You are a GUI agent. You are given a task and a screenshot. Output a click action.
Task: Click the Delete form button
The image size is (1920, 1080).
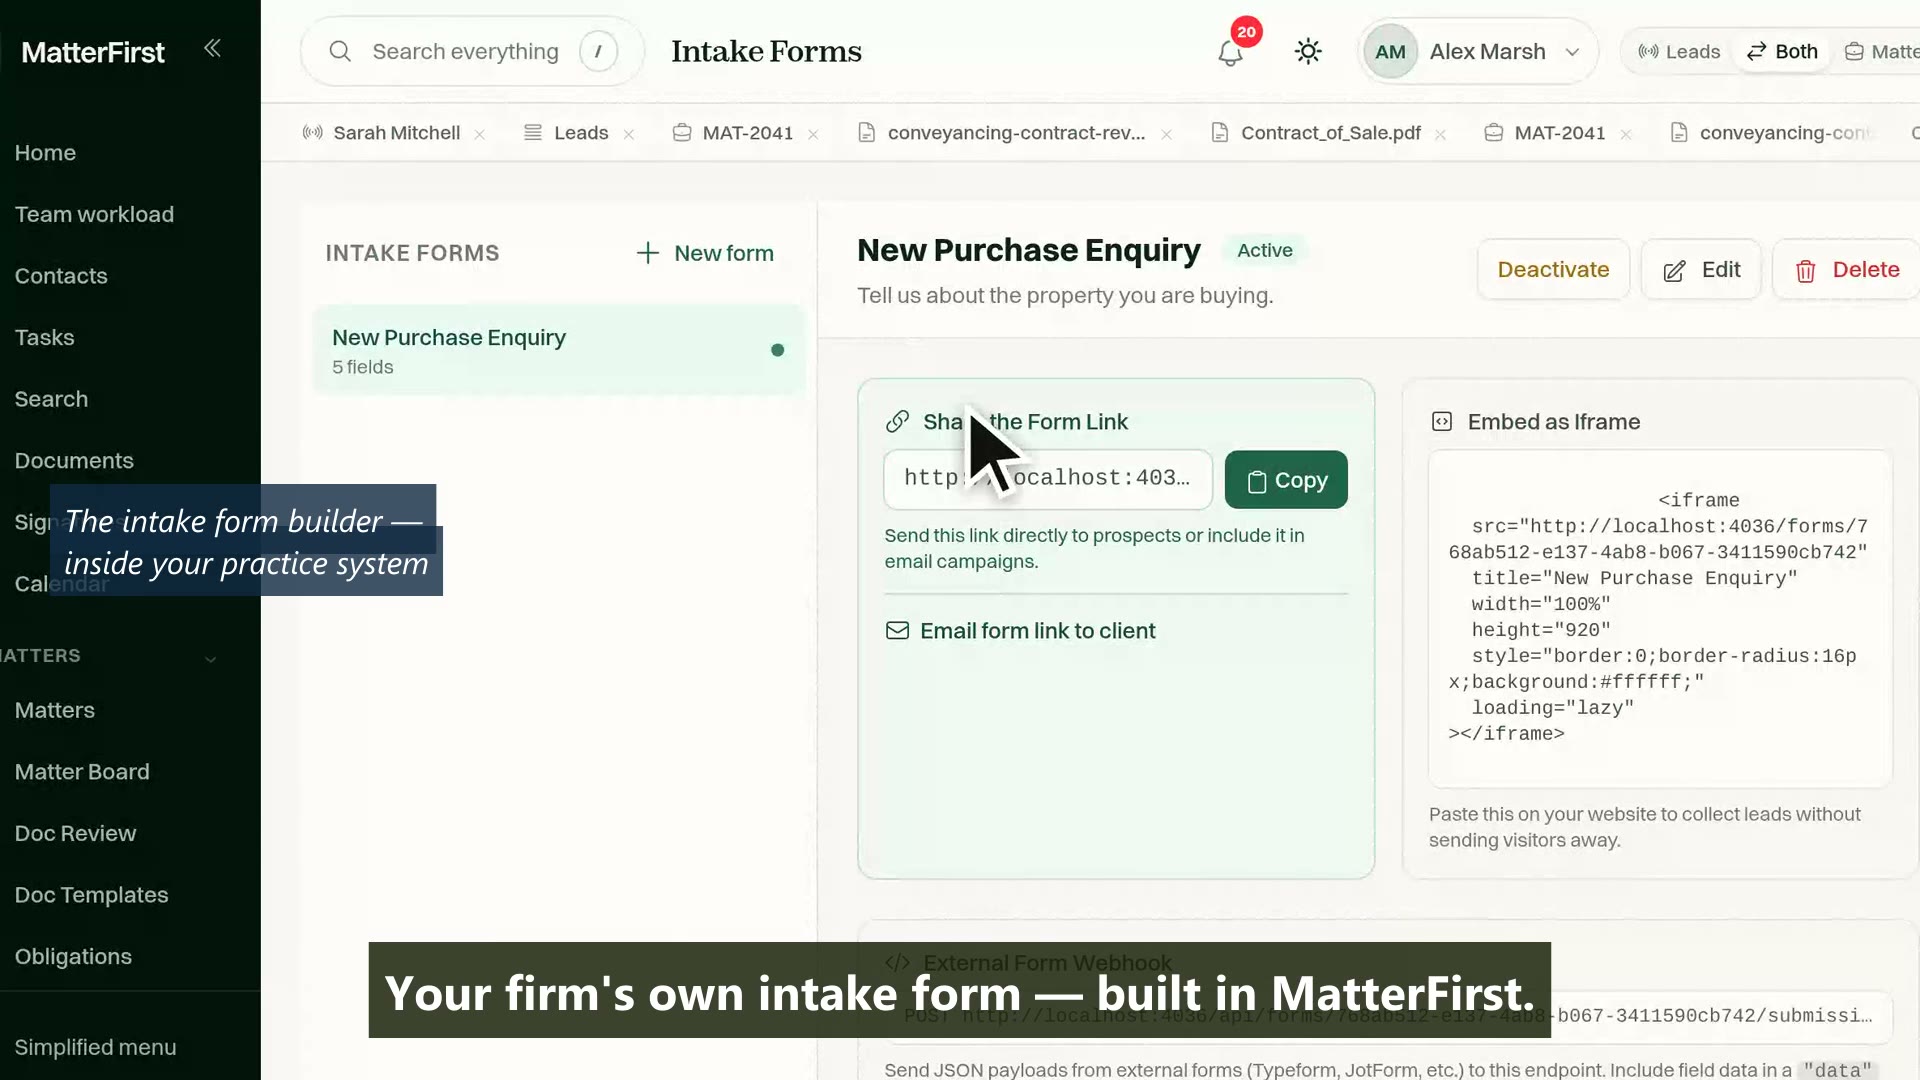[x=1846, y=270]
